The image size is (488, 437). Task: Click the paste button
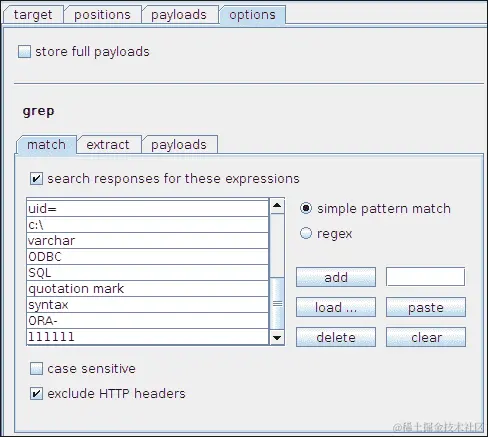(x=426, y=307)
